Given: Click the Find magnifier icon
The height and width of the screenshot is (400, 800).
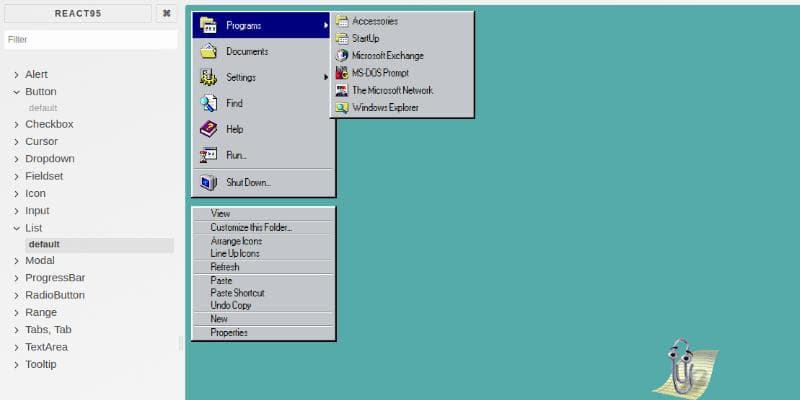Looking at the screenshot, I should point(208,103).
